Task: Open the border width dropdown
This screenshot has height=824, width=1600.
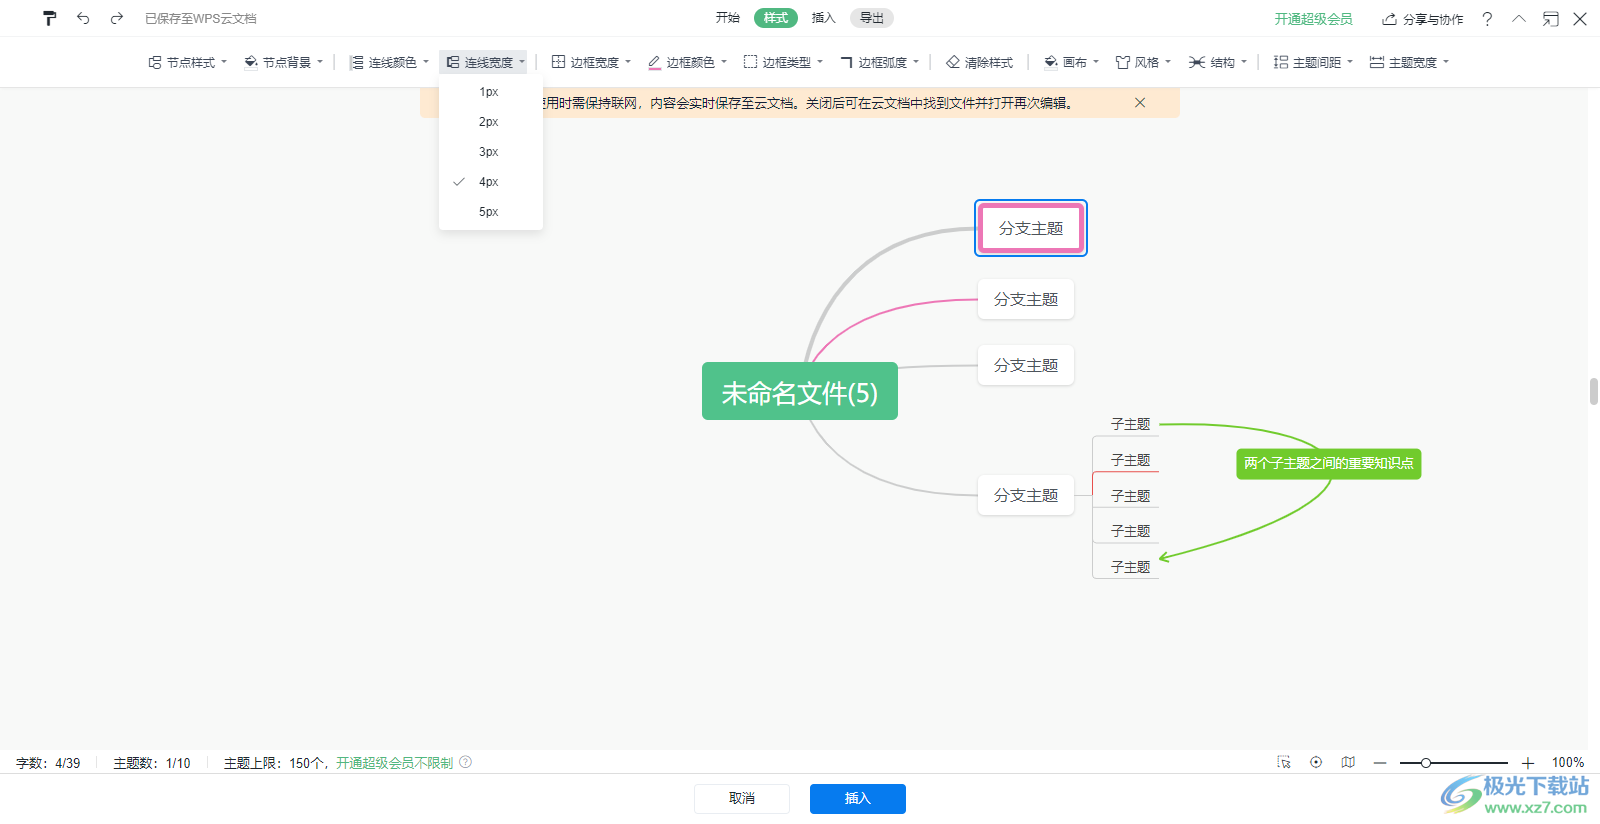Action: click(592, 62)
